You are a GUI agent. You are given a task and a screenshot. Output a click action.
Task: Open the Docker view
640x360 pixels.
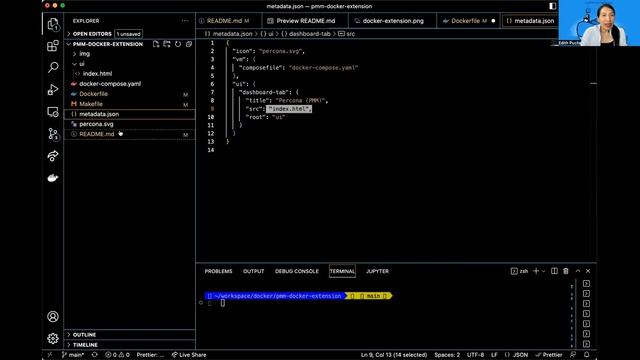pos(53,178)
